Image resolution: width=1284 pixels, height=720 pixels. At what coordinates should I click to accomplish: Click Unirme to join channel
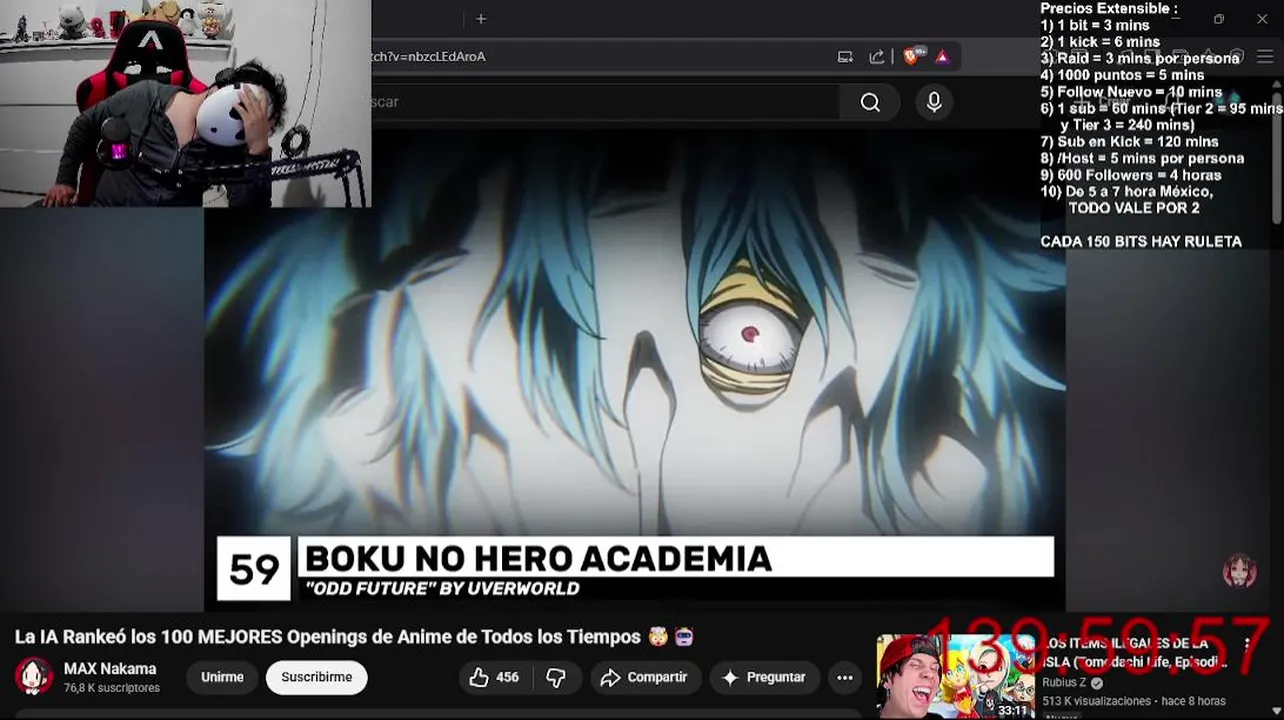coord(222,677)
